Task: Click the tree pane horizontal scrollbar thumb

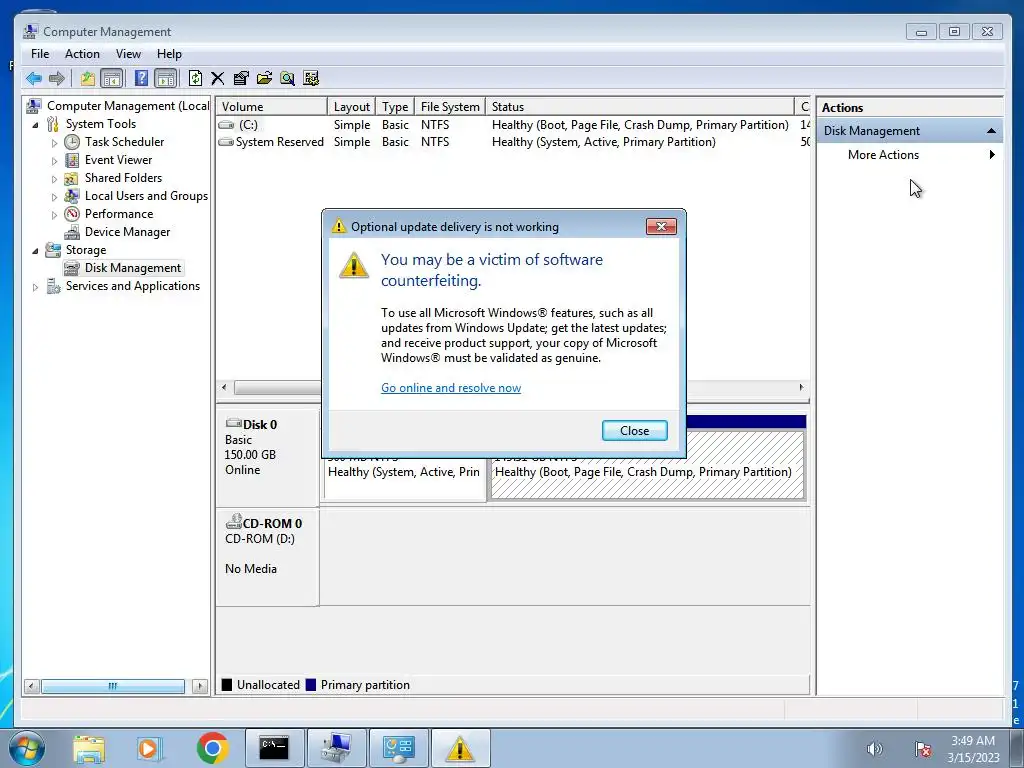Action: pos(112,686)
